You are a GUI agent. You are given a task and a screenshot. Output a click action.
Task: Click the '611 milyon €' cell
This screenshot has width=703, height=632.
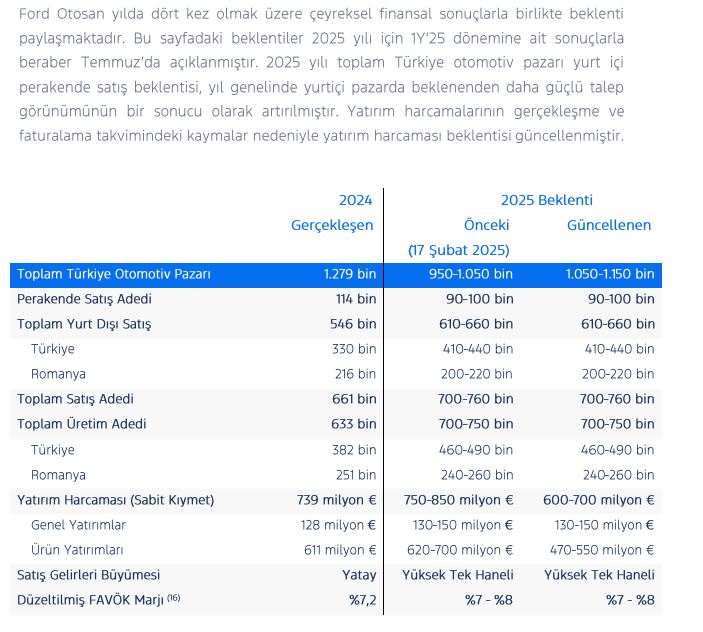pyautogui.click(x=340, y=550)
